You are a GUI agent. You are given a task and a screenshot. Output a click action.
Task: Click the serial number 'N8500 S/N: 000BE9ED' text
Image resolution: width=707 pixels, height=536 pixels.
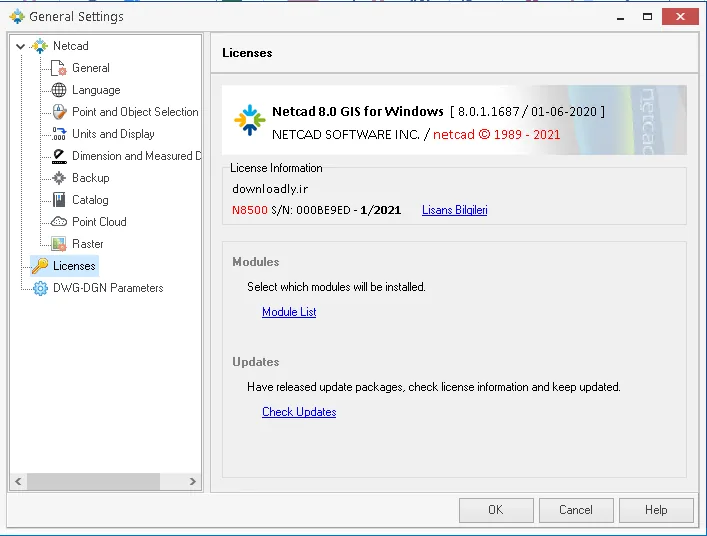tap(291, 210)
